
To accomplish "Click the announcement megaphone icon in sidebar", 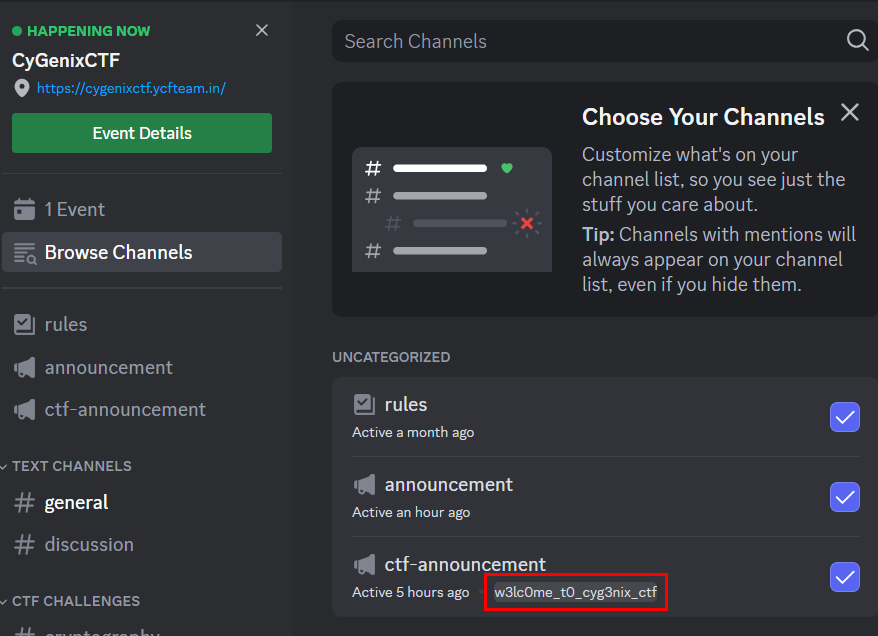I will [24, 368].
